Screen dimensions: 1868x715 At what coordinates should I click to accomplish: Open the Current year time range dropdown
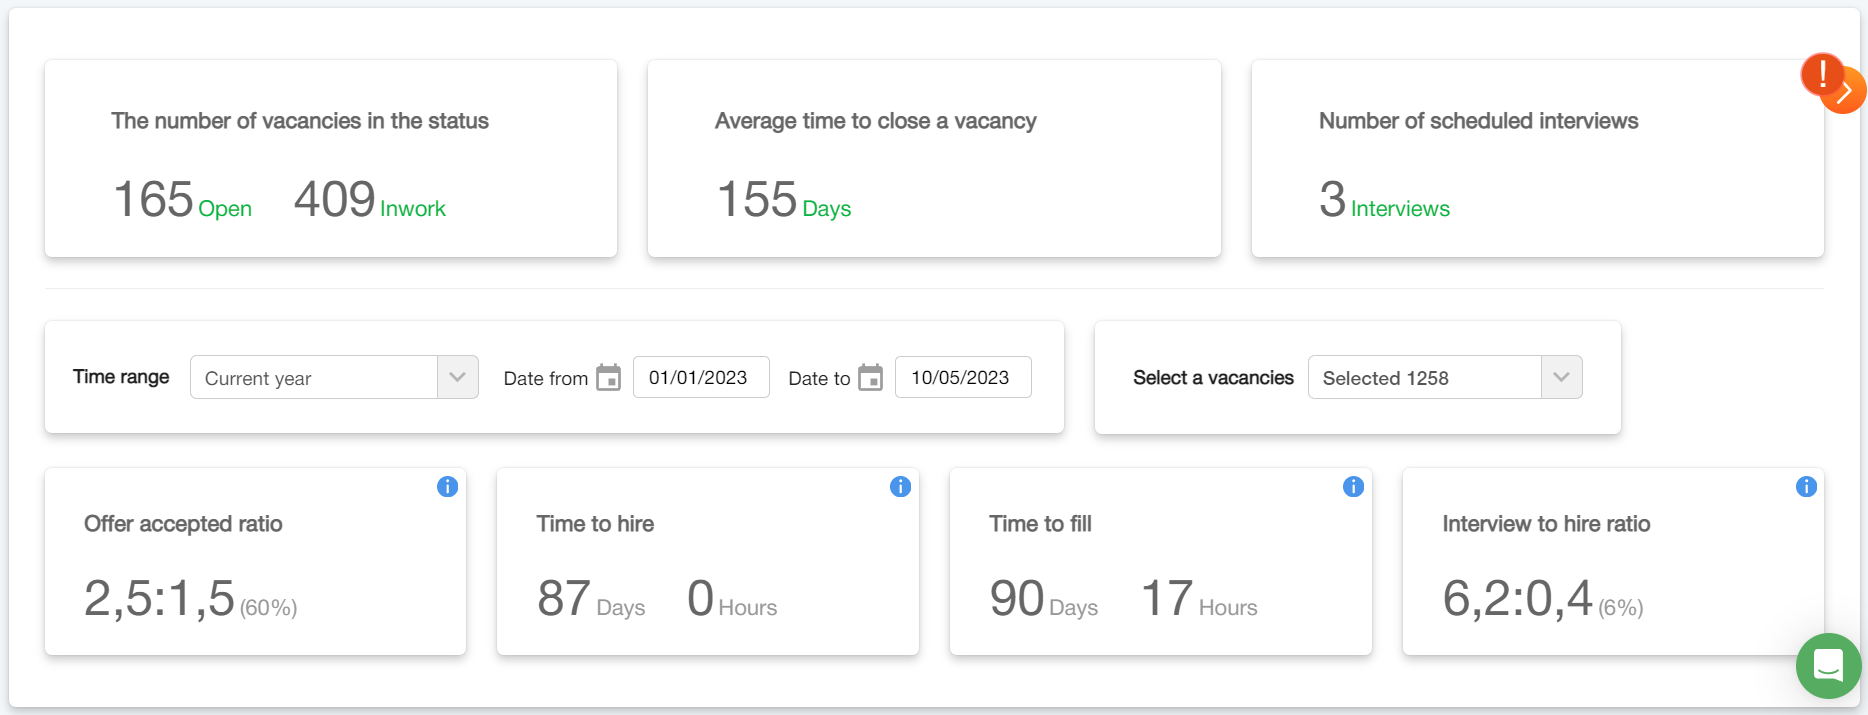point(314,378)
